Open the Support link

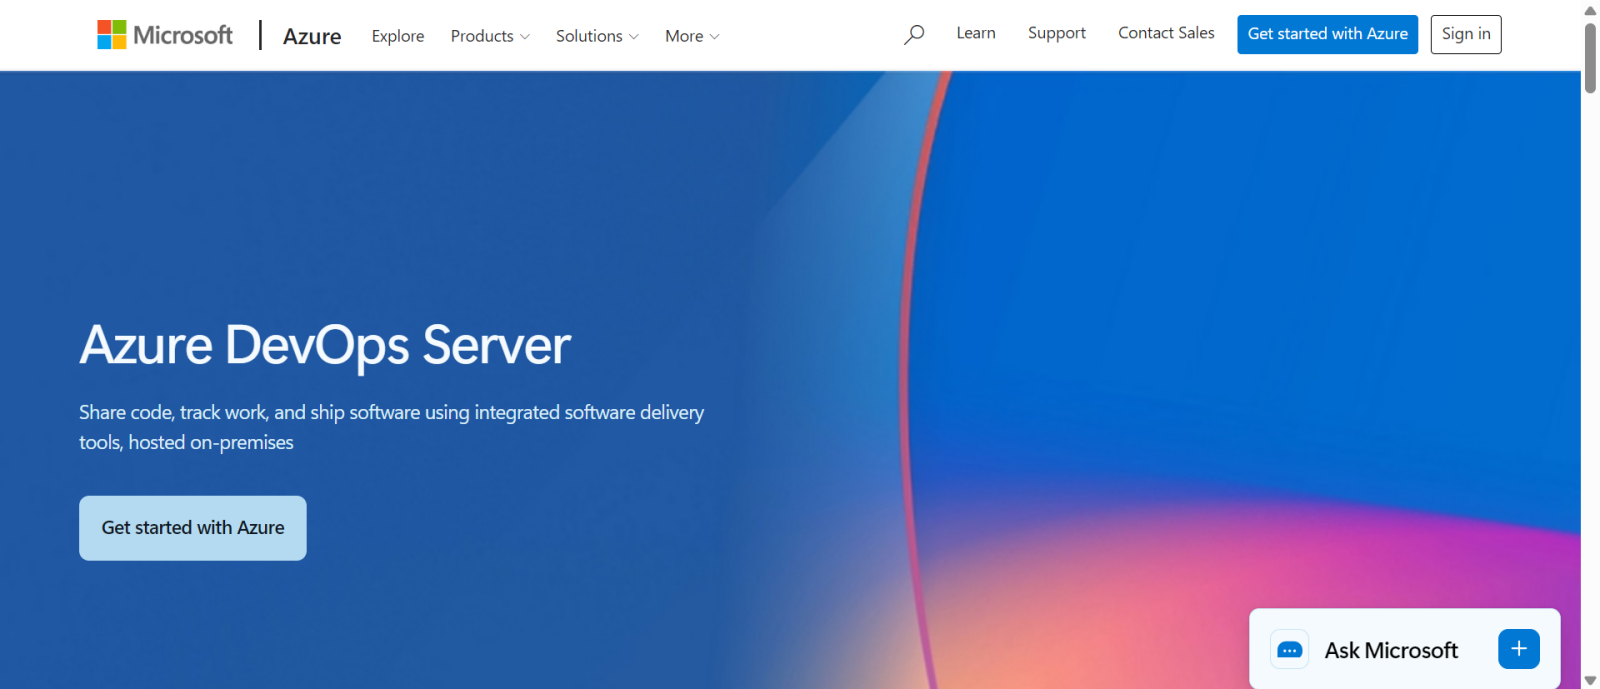click(1057, 33)
